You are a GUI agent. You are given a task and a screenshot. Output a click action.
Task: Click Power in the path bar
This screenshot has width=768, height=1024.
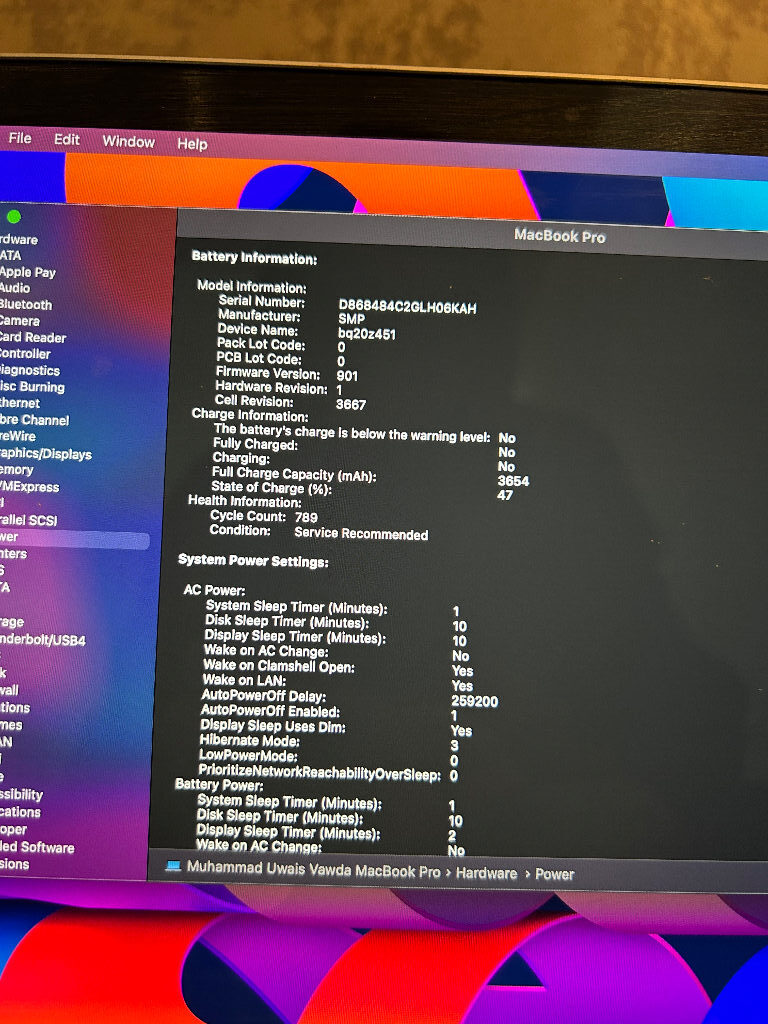(x=554, y=874)
